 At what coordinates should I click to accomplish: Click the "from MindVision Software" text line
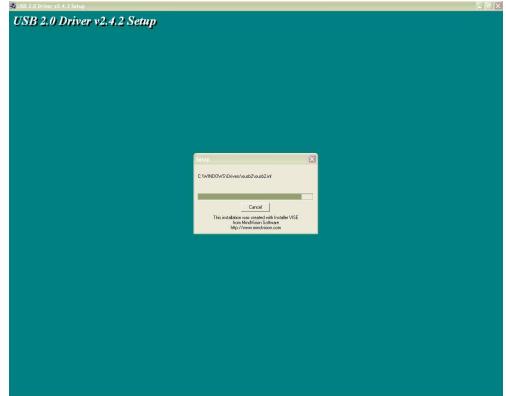coord(256,222)
